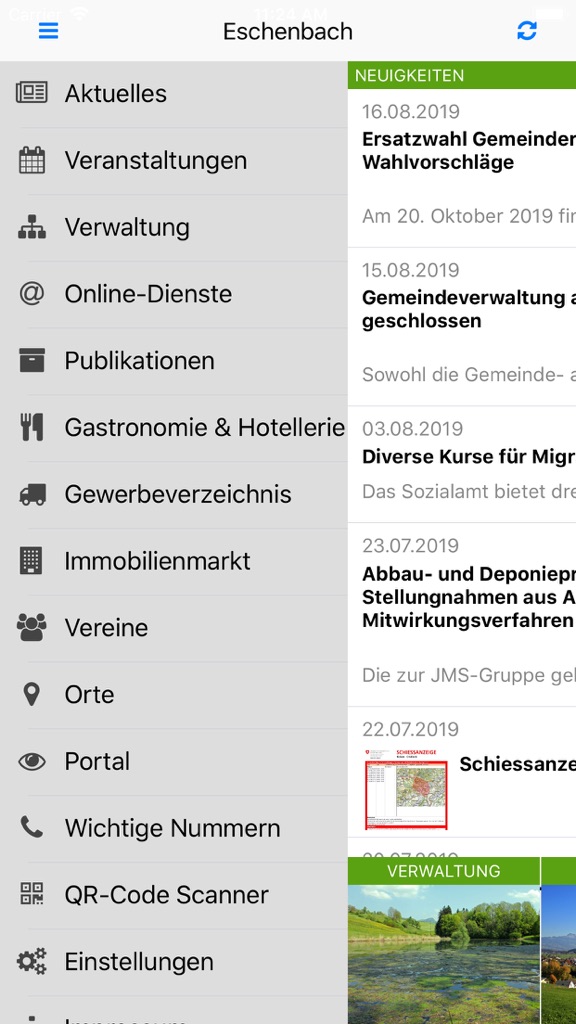Tap the Gewerbeverzeichnis truck icon
This screenshot has height=1024, width=576.
click(32, 494)
